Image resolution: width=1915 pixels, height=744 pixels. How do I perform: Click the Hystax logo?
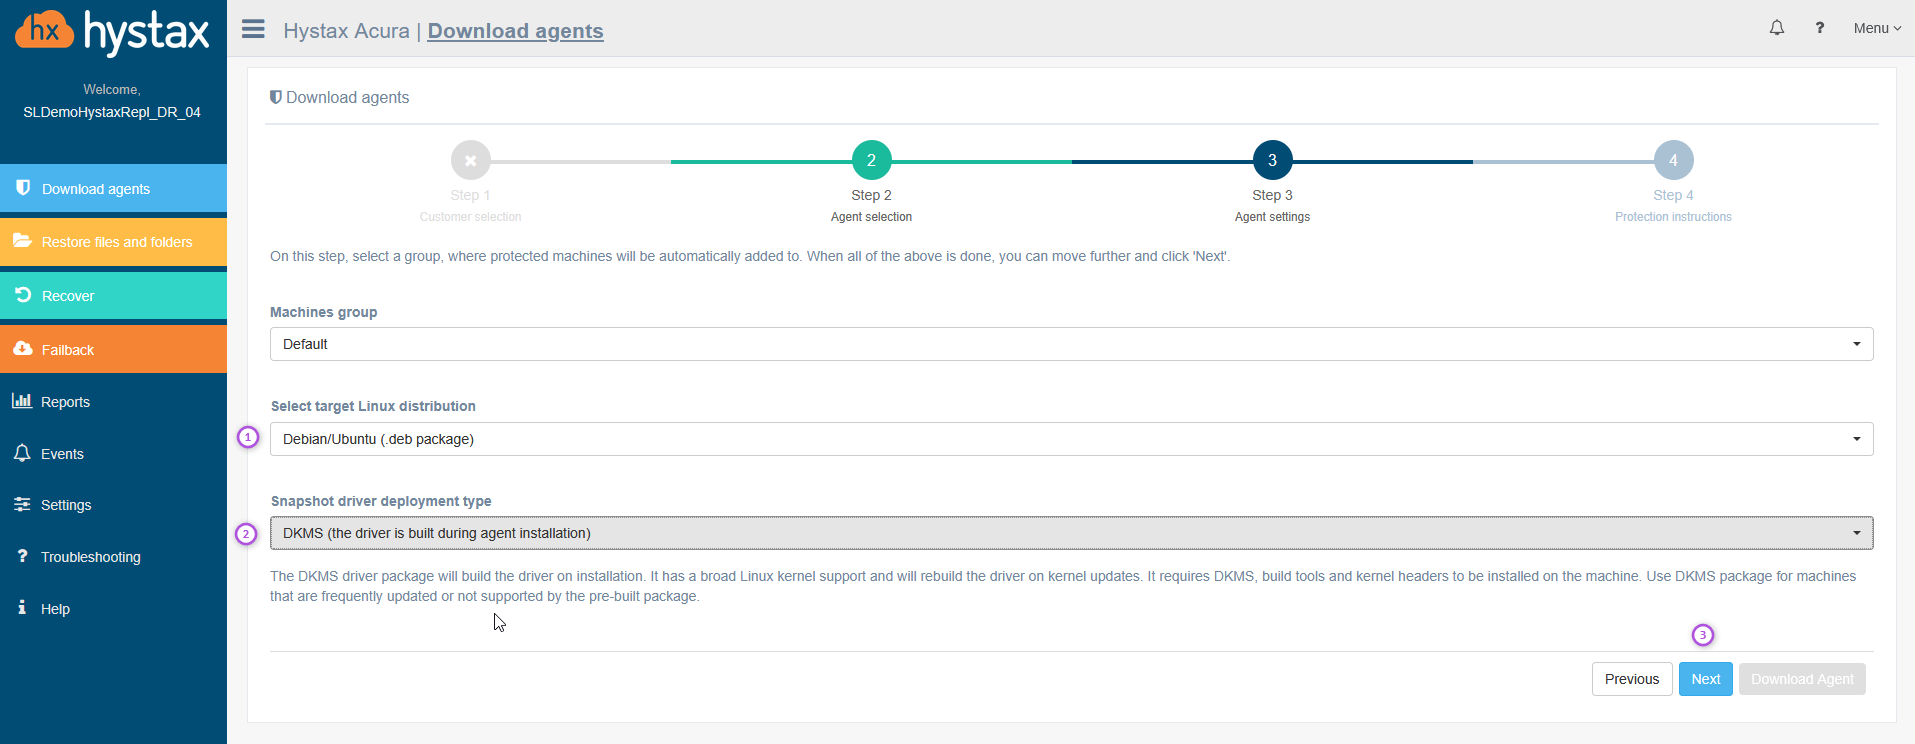click(112, 32)
